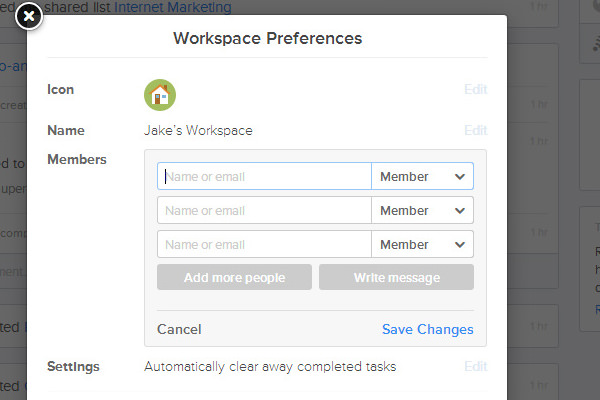Select the third Name or email field
This screenshot has height=400, width=600.
264,244
